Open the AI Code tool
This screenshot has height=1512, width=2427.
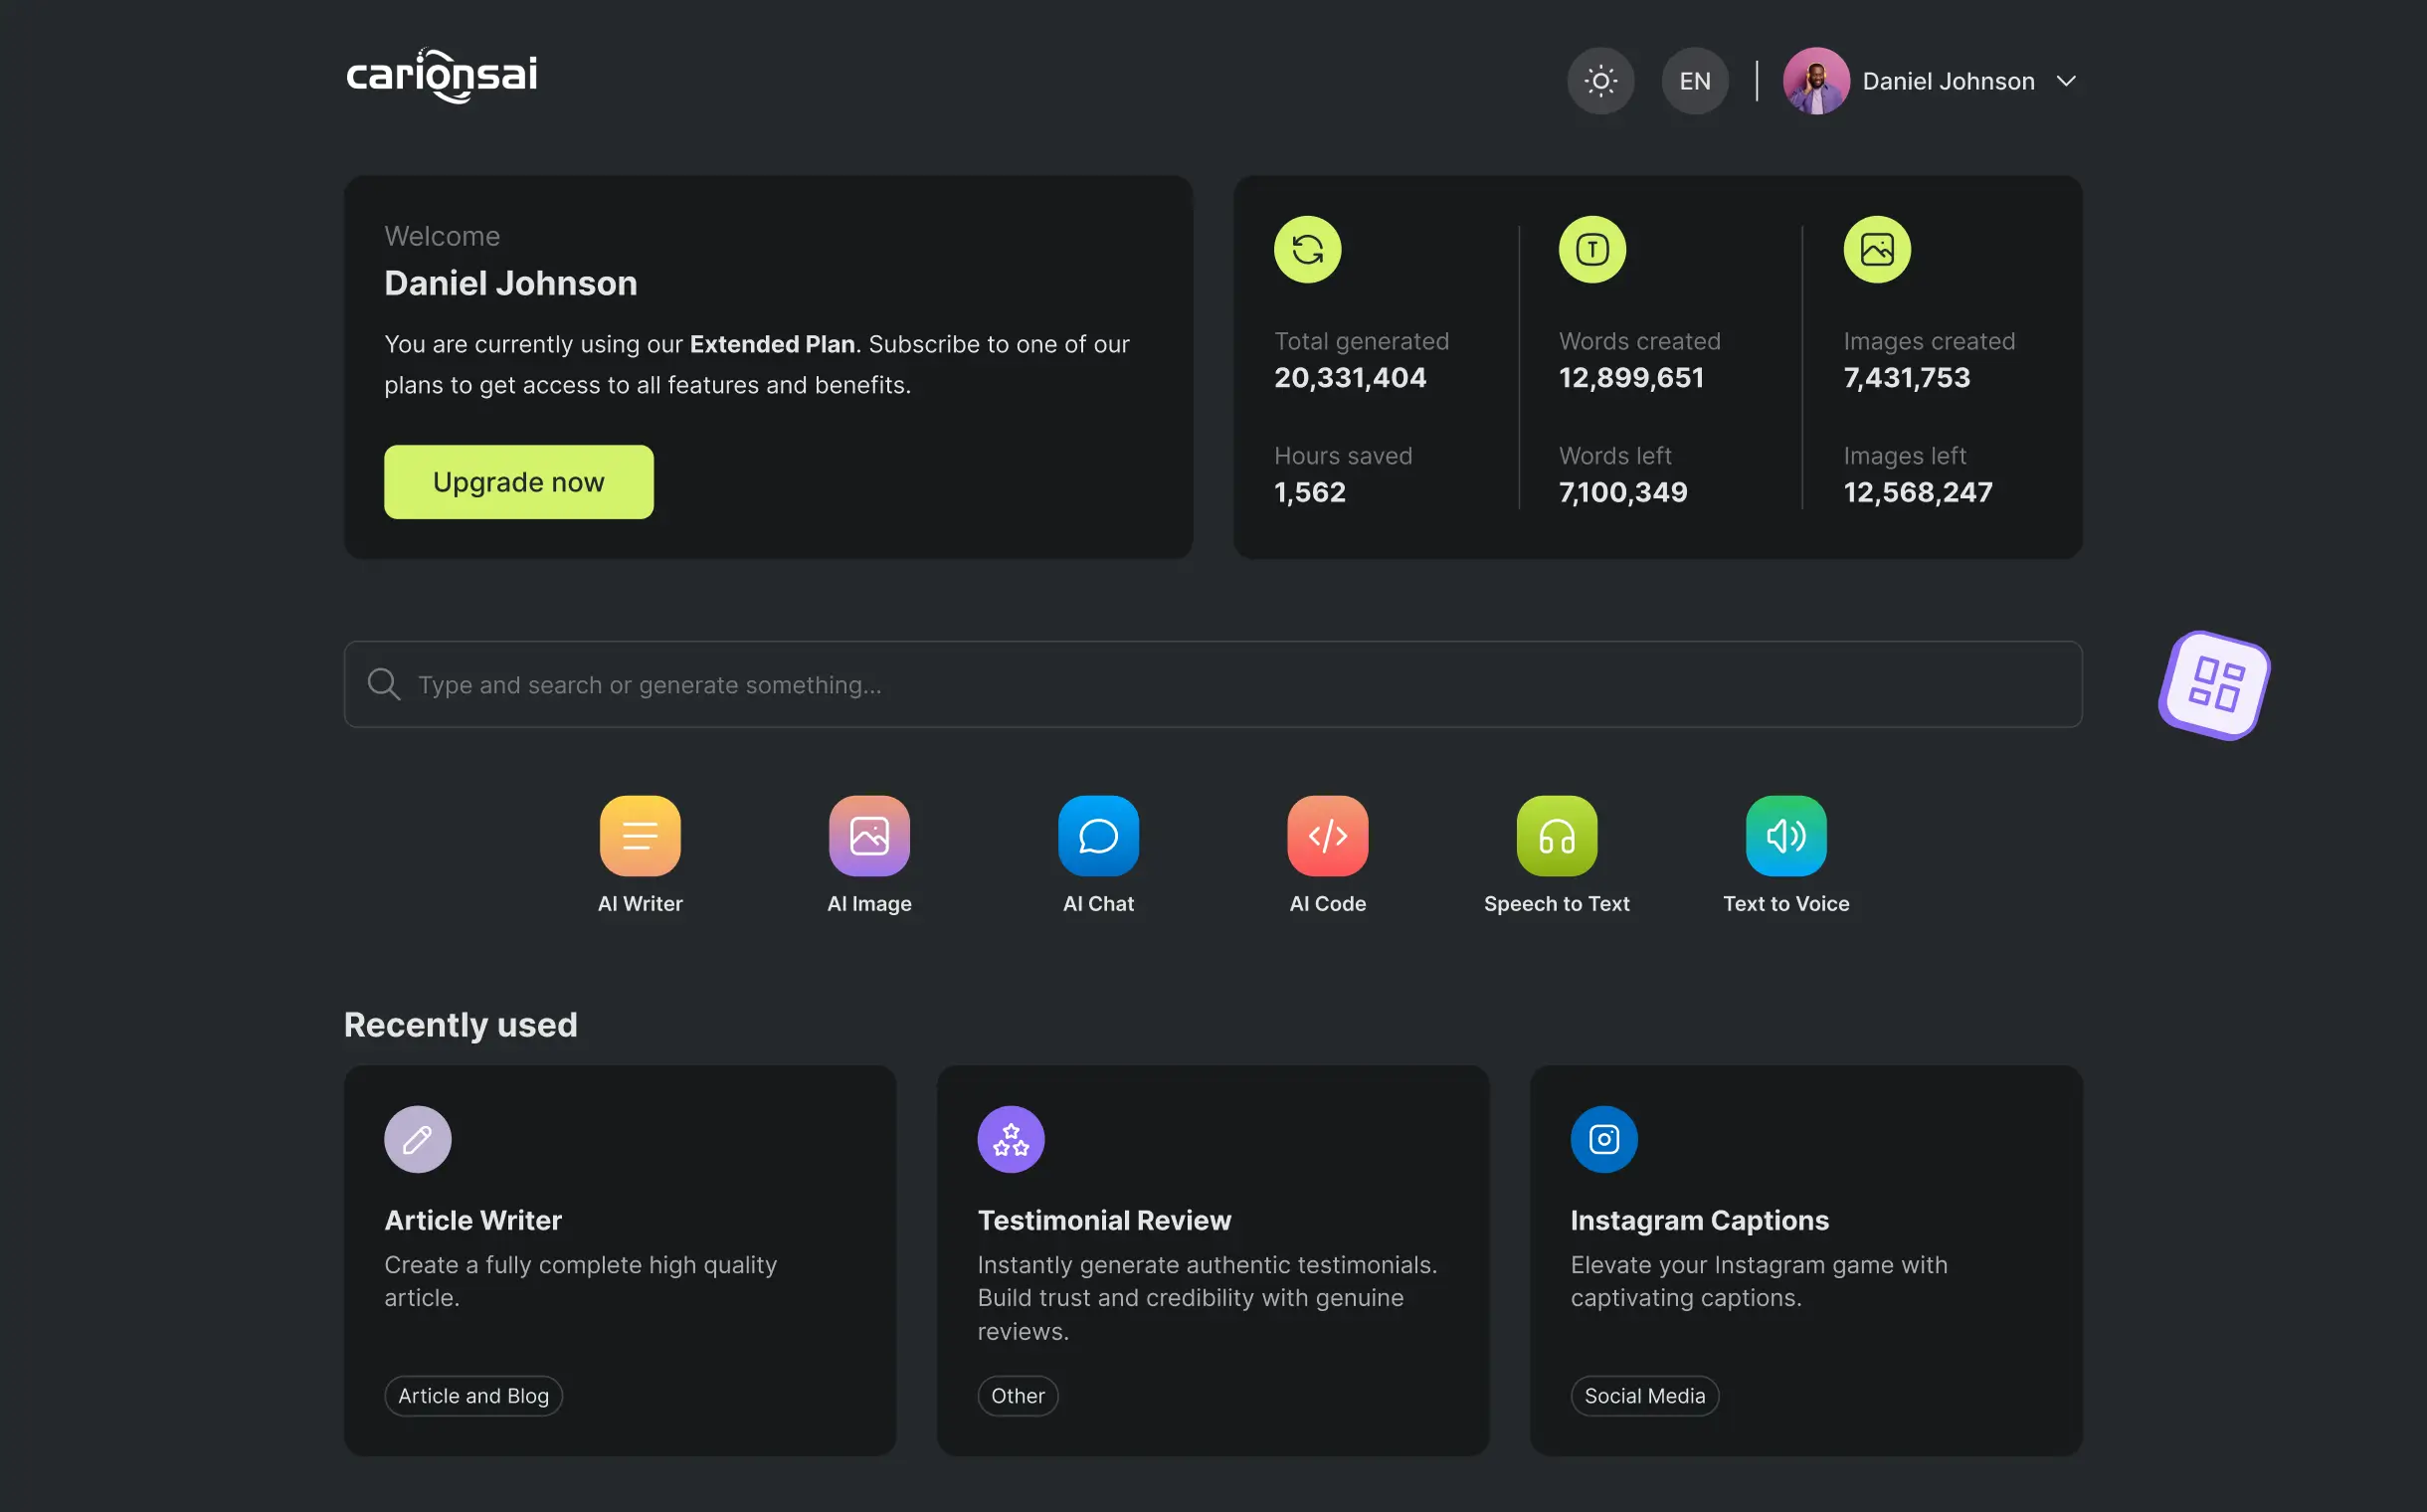coord(1327,835)
